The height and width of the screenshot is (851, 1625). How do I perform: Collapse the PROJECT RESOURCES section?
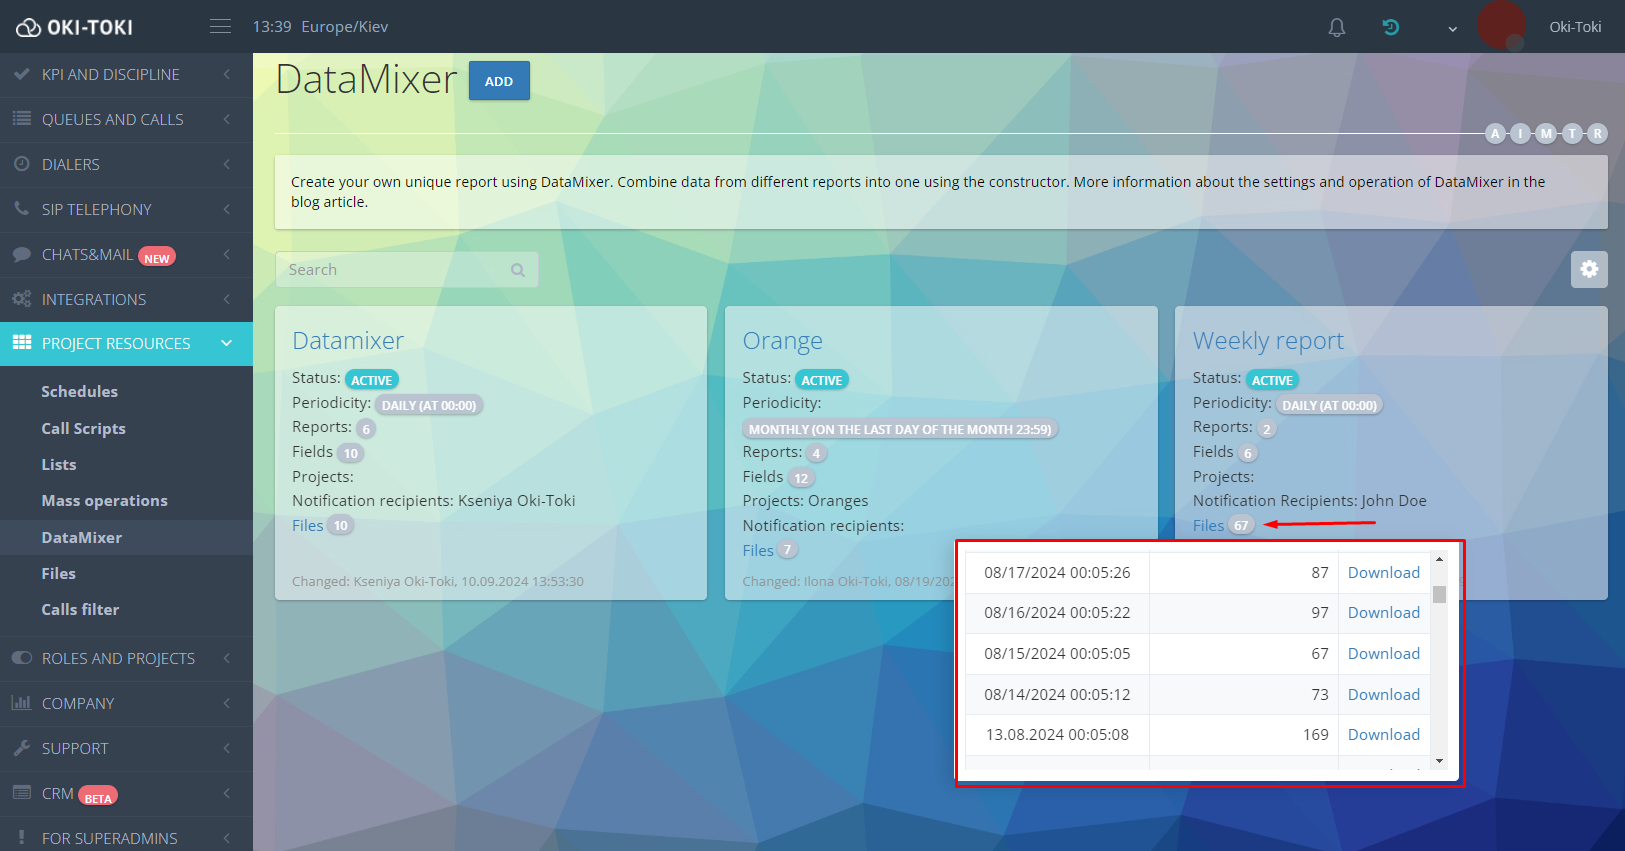[126, 343]
